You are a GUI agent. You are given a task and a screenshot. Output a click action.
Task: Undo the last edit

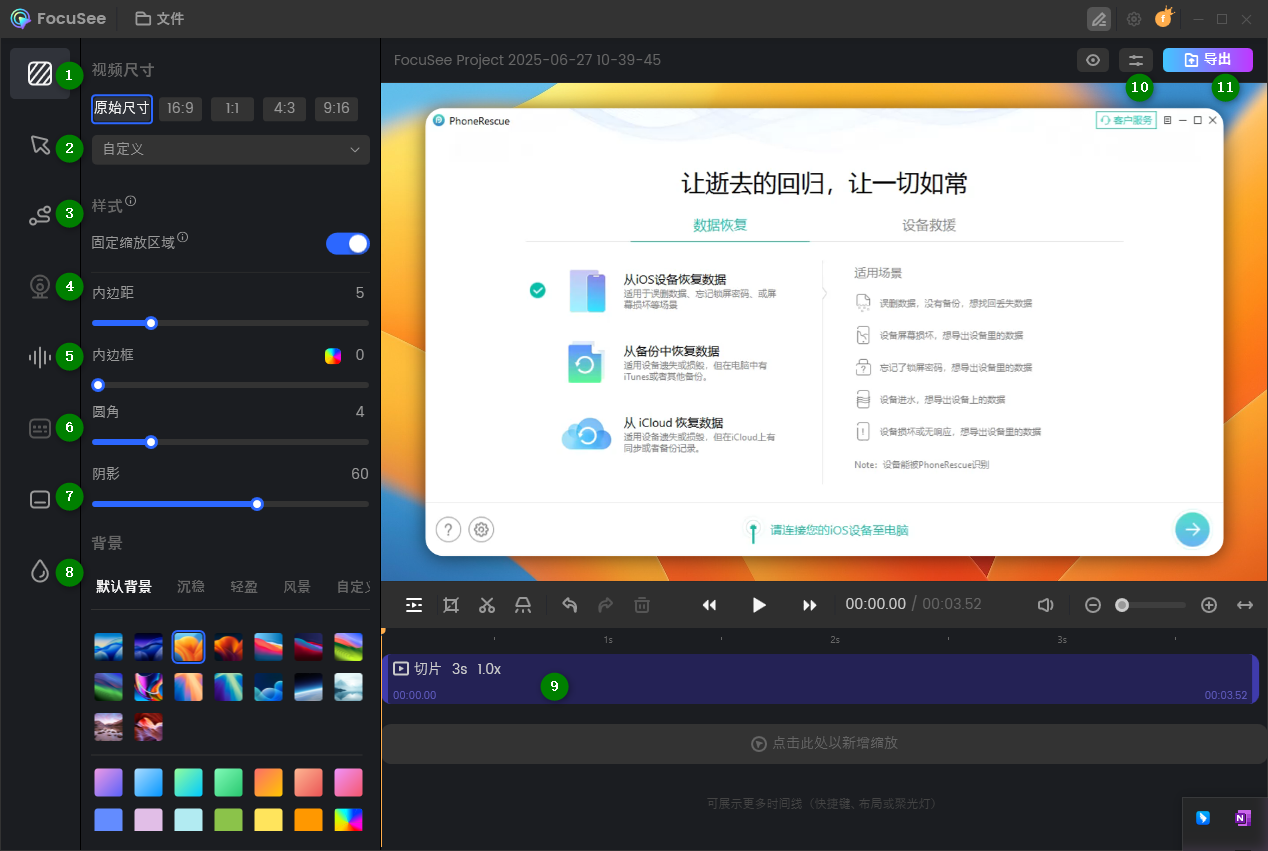click(x=570, y=605)
